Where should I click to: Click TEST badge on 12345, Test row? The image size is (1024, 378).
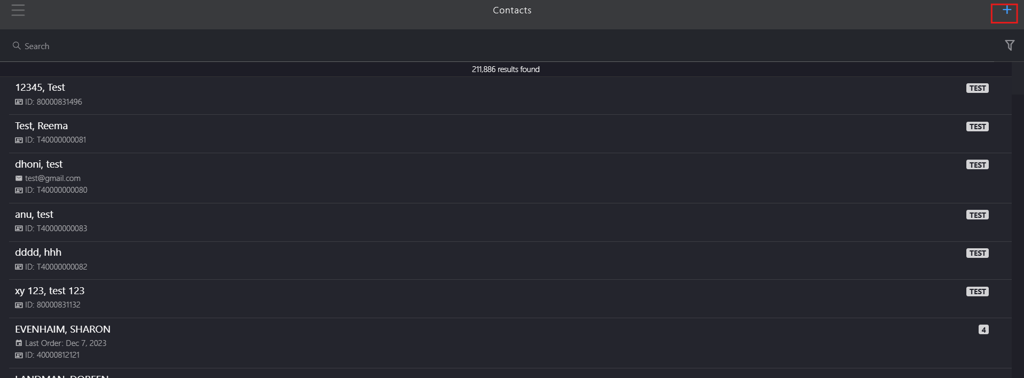[x=977, y=88]
